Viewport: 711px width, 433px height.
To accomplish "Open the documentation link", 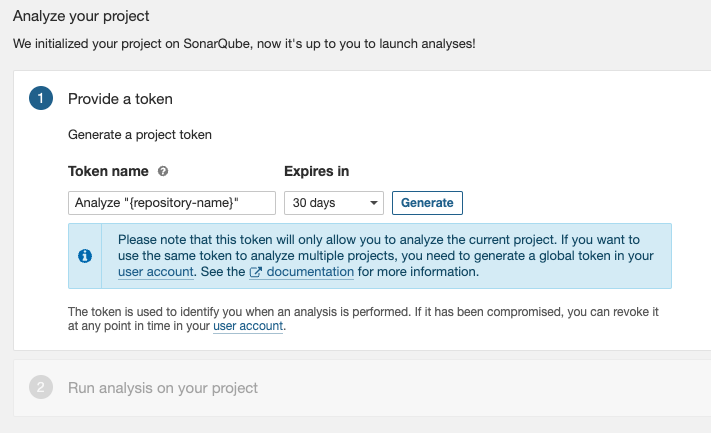I will [x=310, y=272].
